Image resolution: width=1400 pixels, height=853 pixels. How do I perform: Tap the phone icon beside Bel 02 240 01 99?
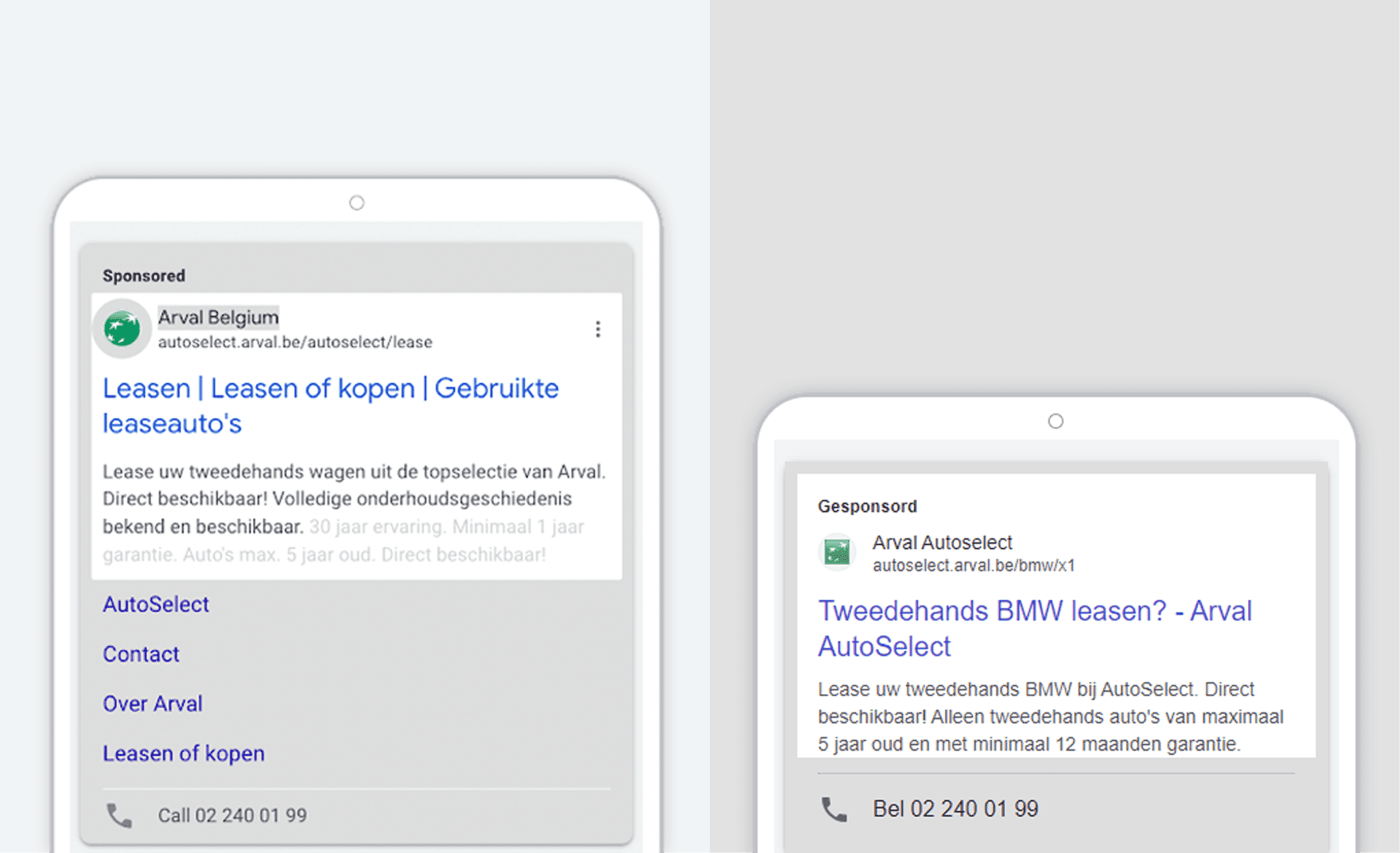click(834, 809)
